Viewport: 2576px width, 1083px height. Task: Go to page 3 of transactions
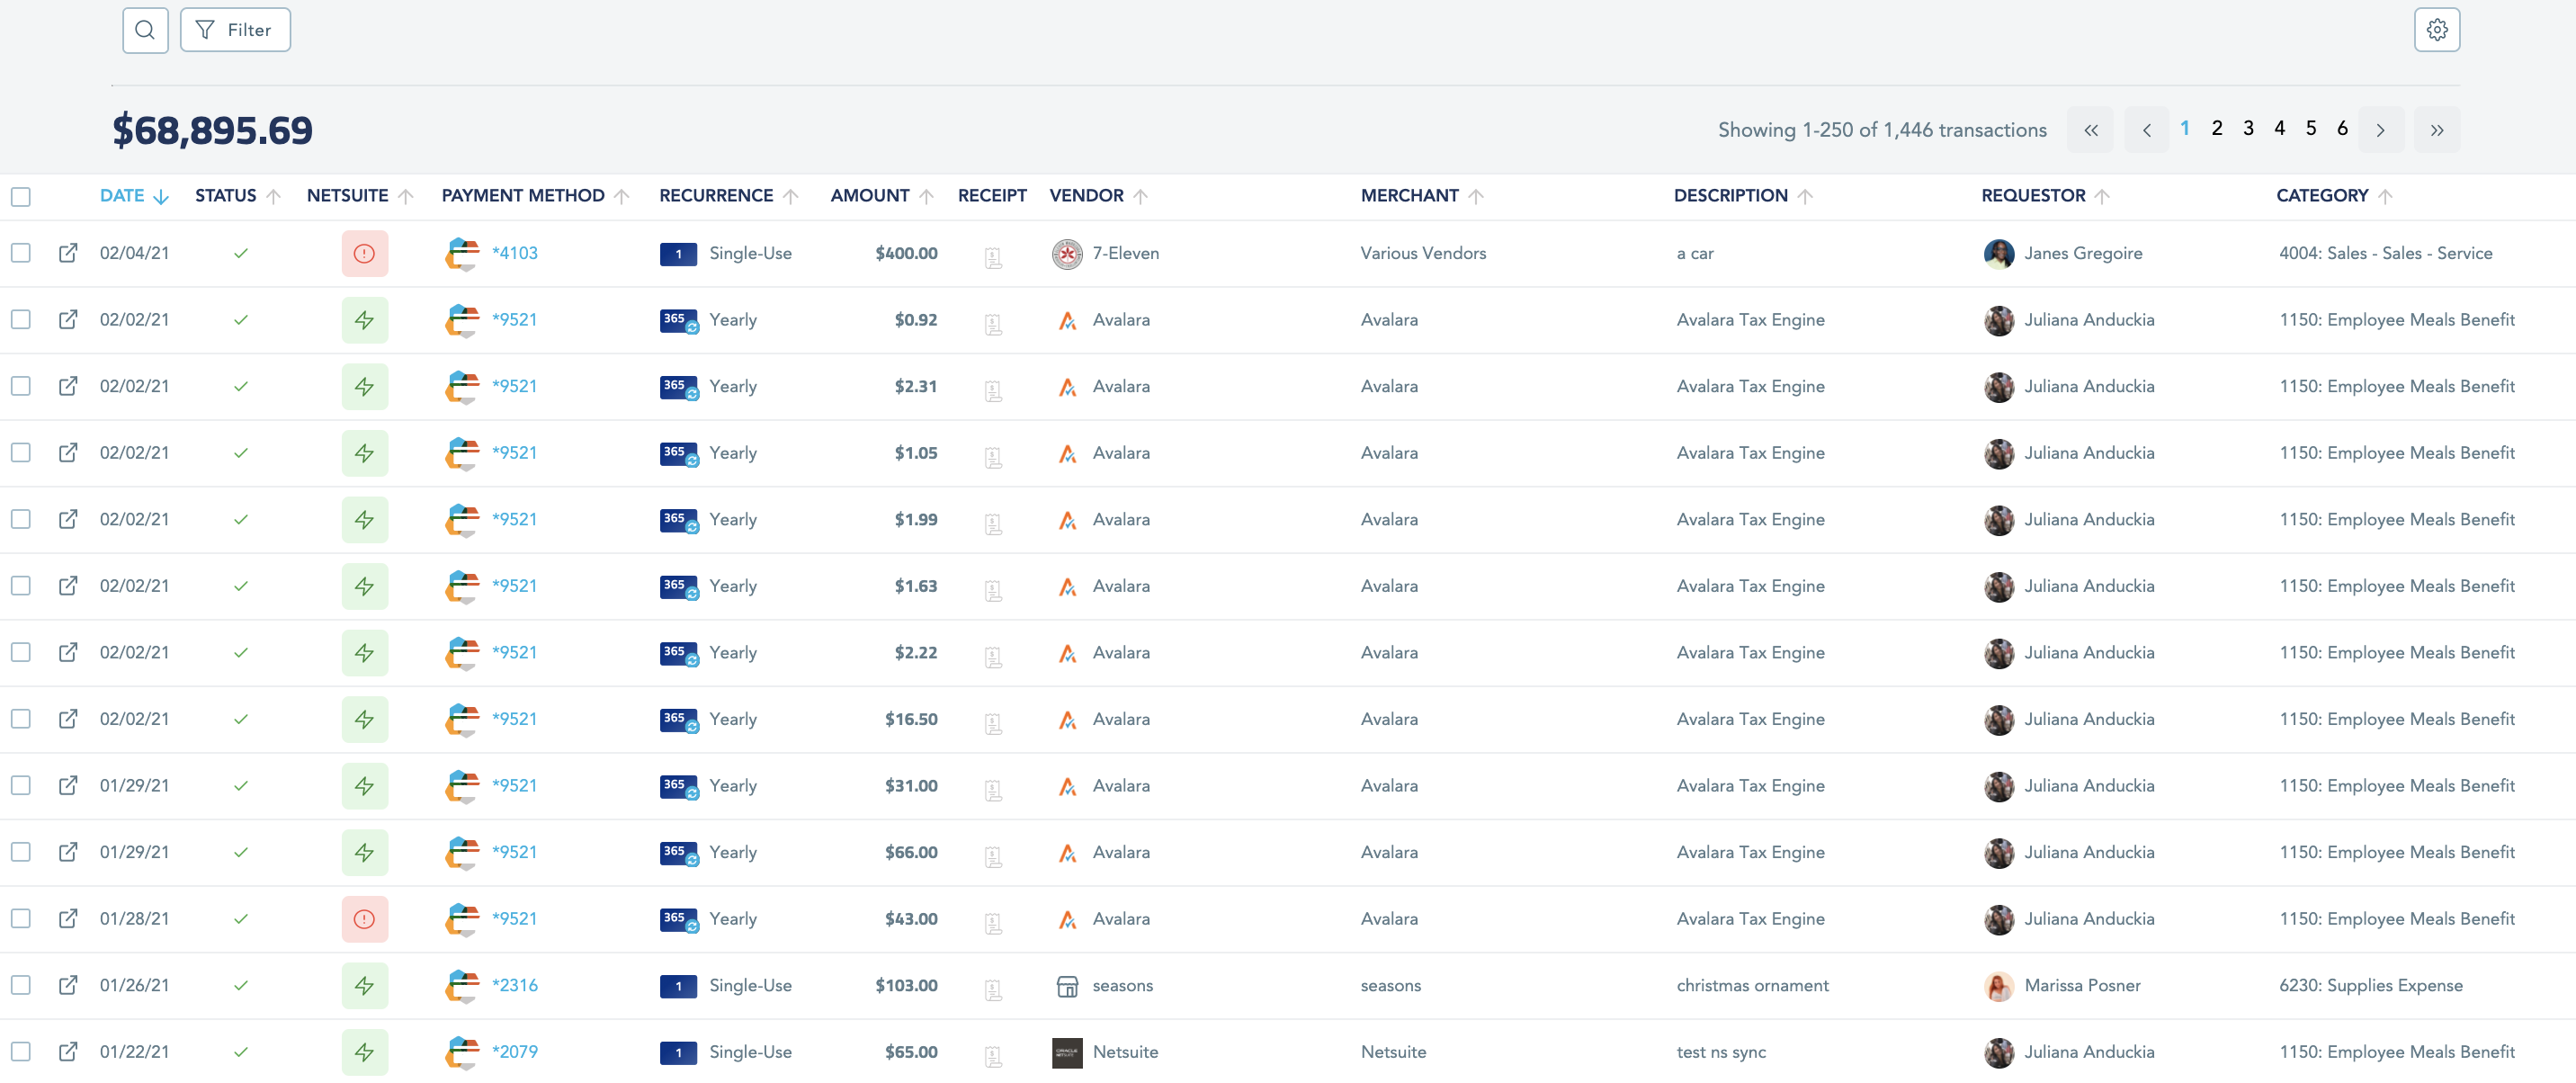[2248, 128]
